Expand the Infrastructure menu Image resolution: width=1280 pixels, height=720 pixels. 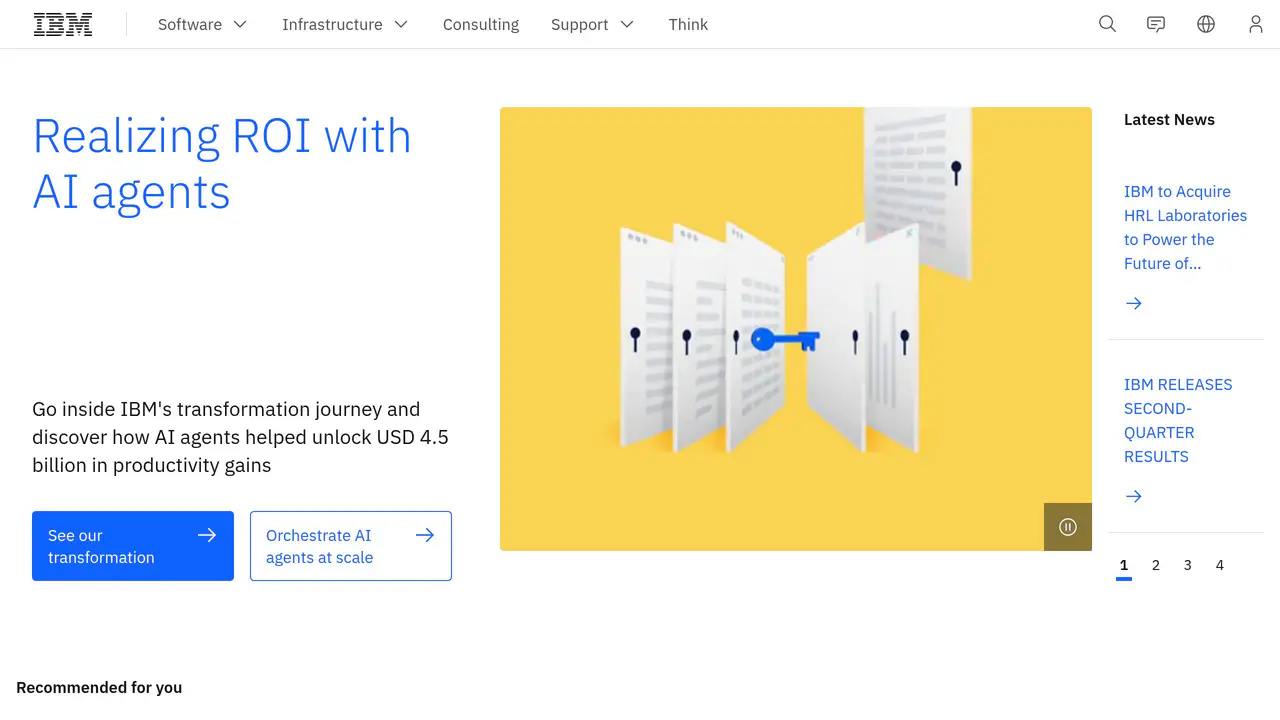(345, 24)
